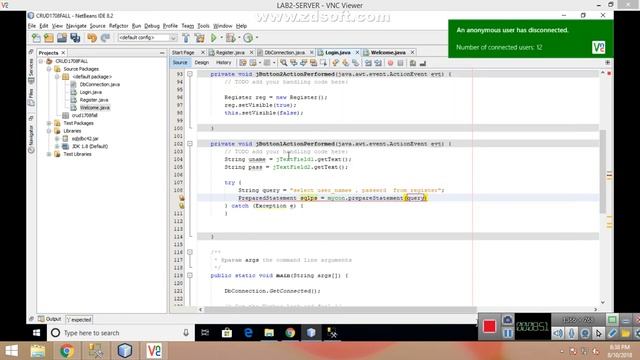Click the Stop Macro Recording icon
This screenshot has width=640, height=360.
tap(400, 63)
